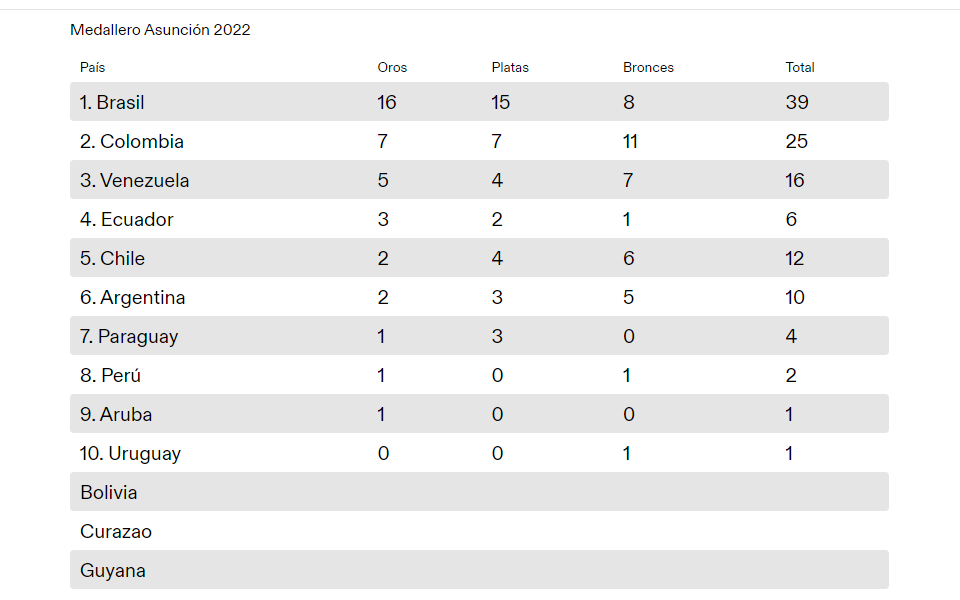The image size is (960, 600).
Task: Select the '7. Paraguay' country cell
Action: (129, 337)
